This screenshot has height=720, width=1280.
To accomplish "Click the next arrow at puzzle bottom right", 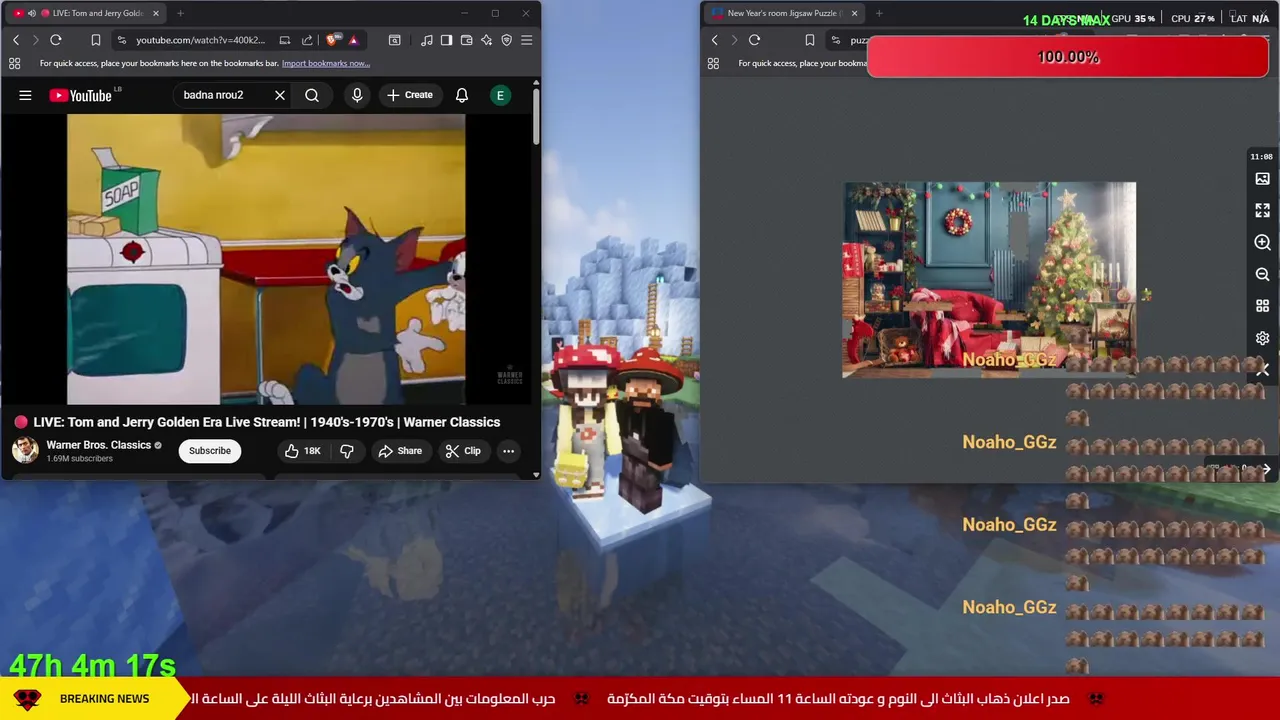I will click(x=1266, y=469).
